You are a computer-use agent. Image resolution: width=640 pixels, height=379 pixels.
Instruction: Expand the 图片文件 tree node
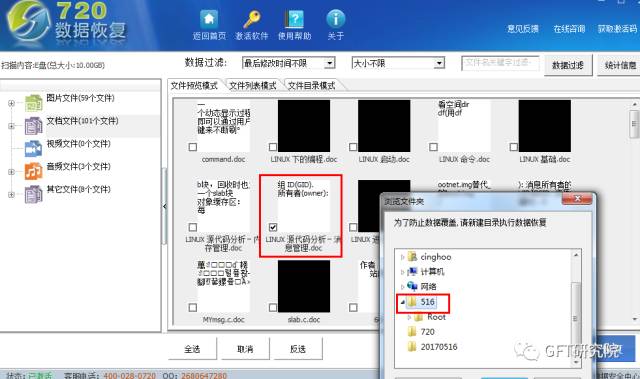click(x=11, y=103)
